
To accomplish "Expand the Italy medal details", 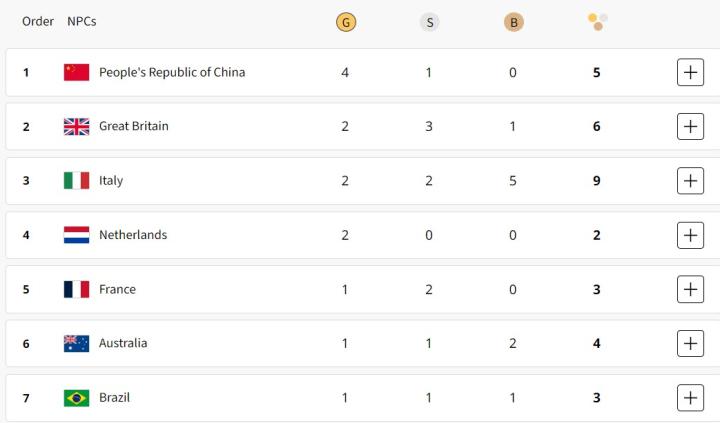I will (690, 181).
